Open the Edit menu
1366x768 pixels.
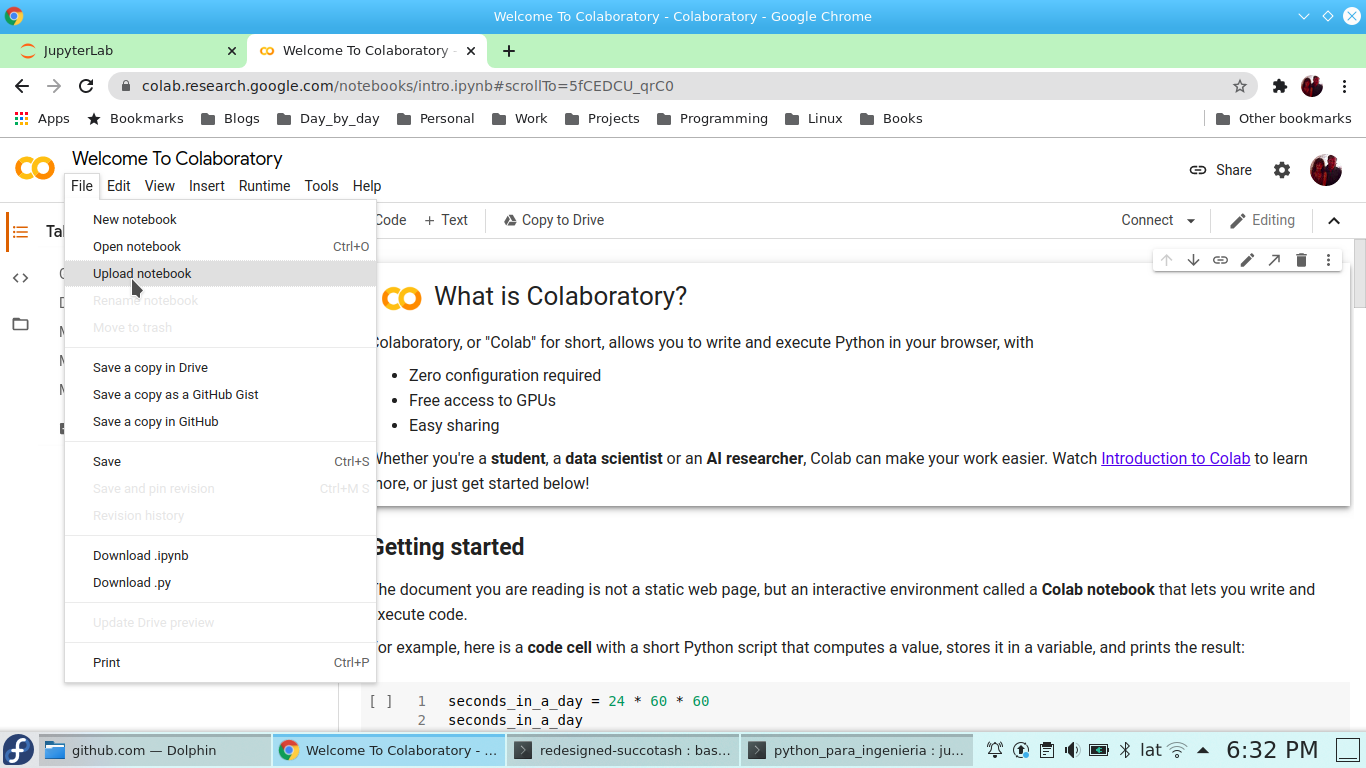(119, 186)
